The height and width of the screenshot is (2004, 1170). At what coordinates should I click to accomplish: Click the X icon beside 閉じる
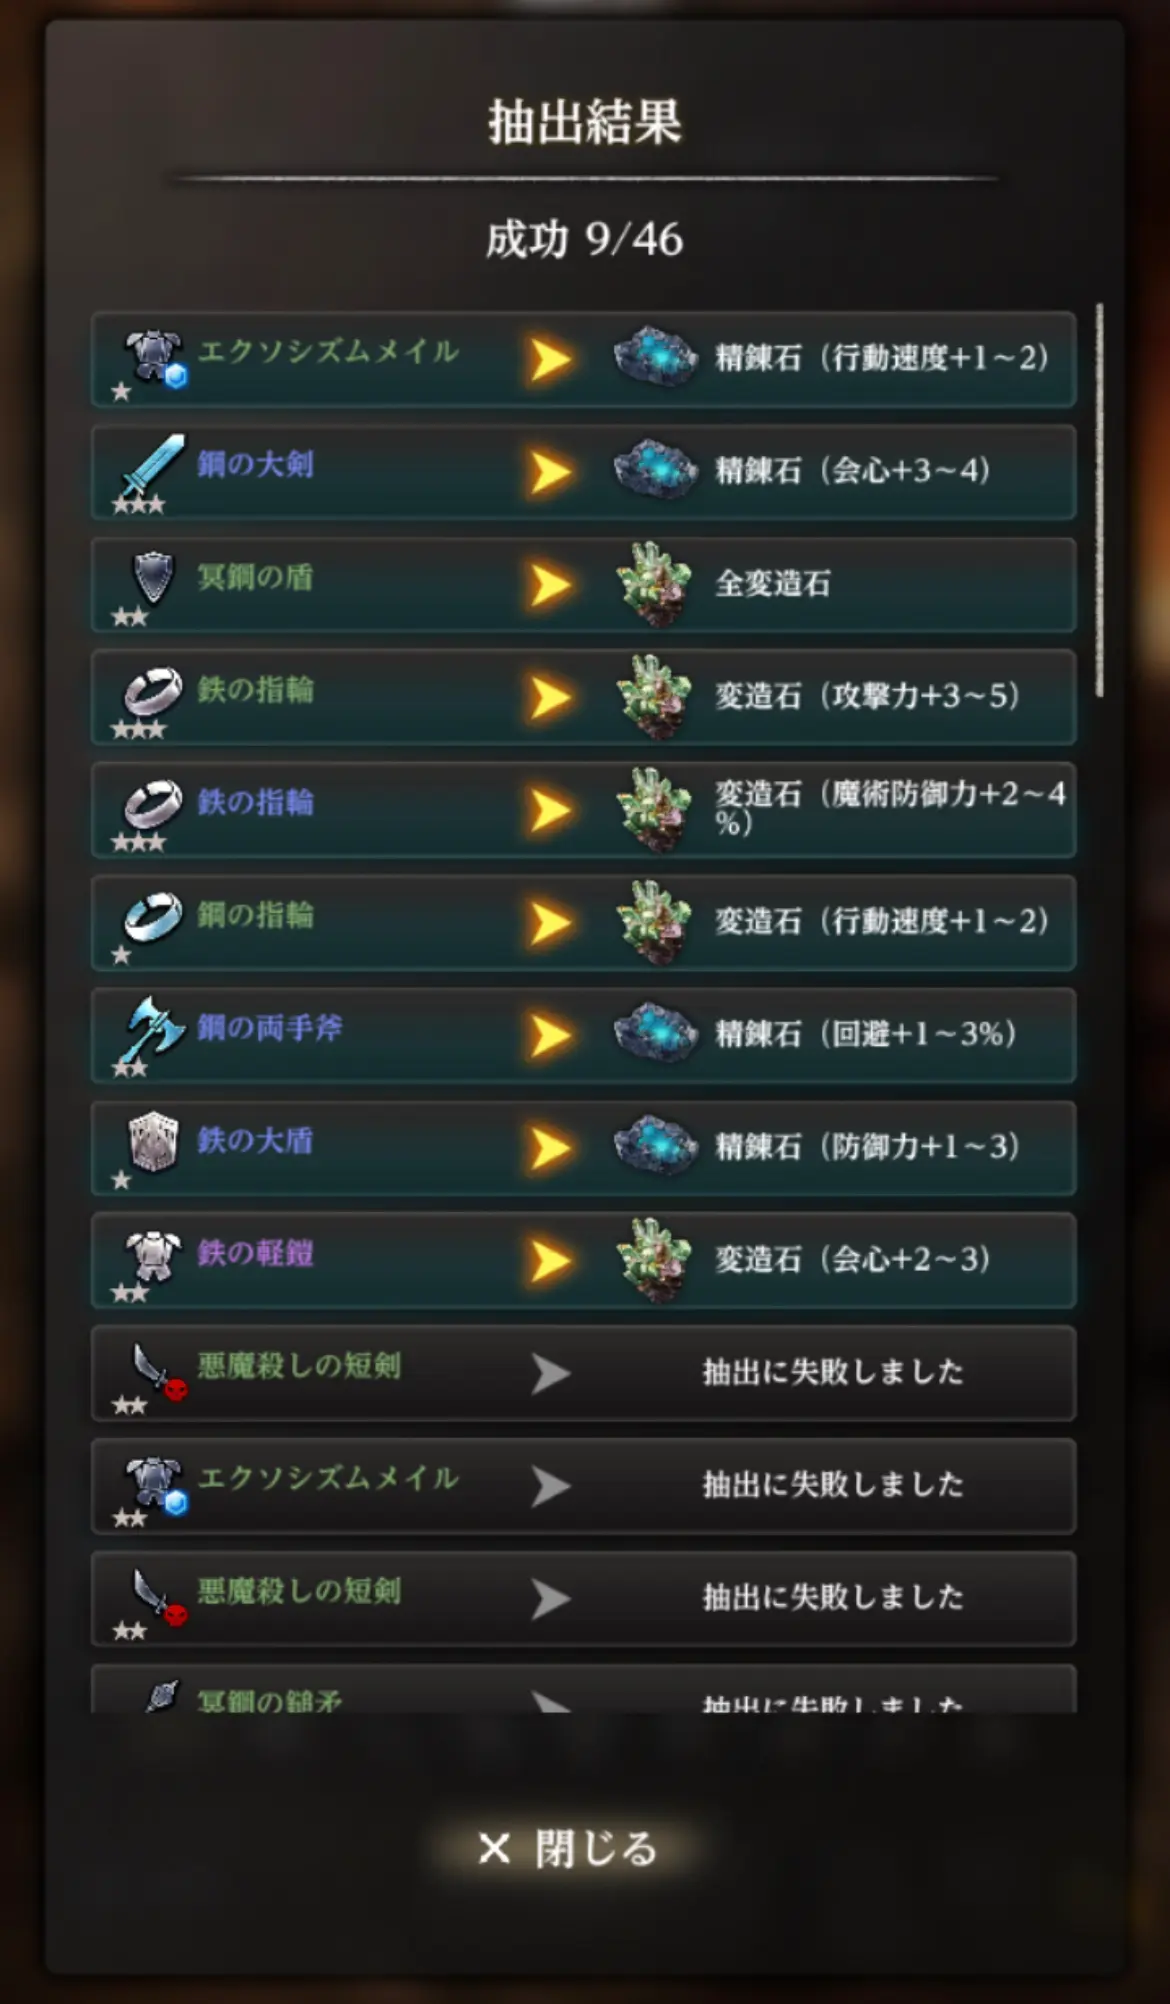(x=494, y=1848)
